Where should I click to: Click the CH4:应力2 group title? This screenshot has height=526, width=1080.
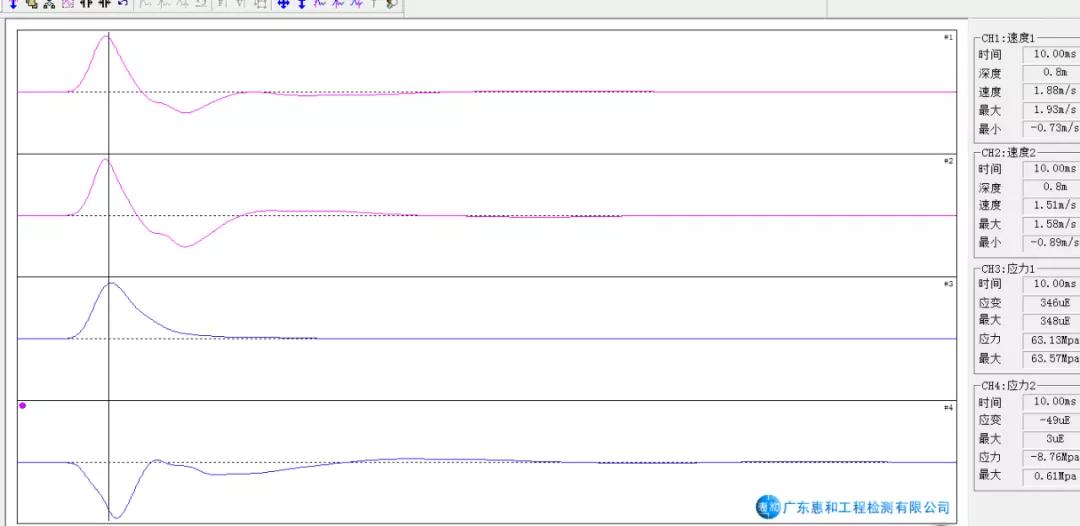click(1008, 386)
